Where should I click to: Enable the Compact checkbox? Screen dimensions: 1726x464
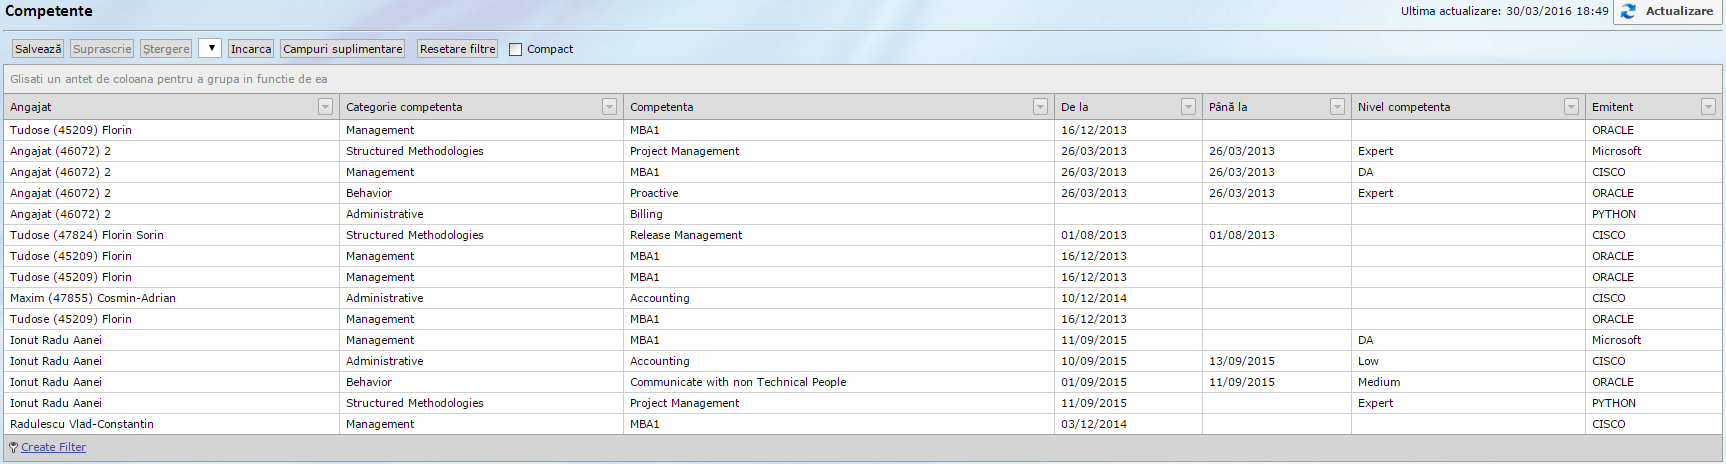pyautogui.click(x=516, y=49)
